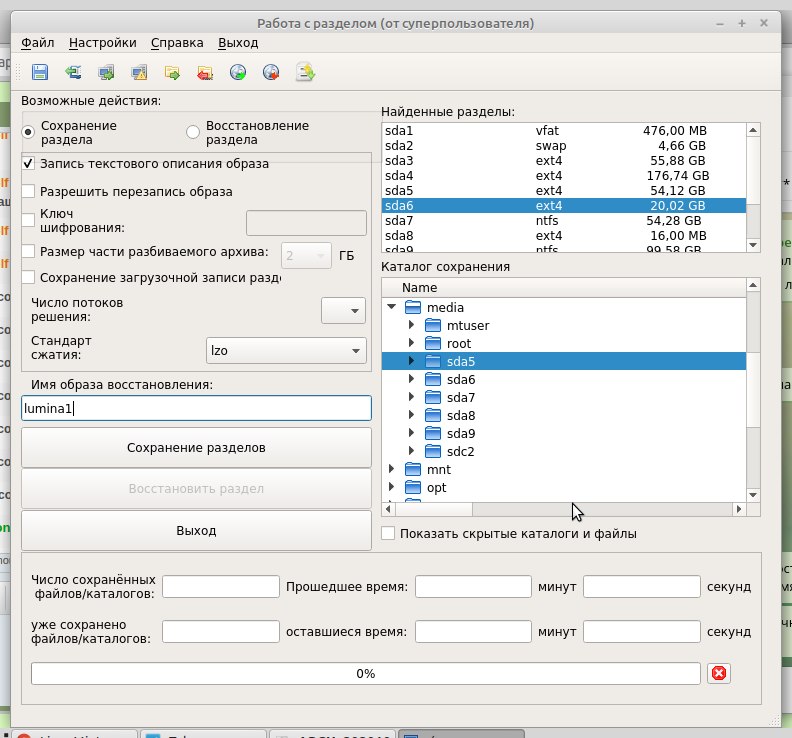
Task: Open the 'Настройки' menu
Action: pos(103,43)
